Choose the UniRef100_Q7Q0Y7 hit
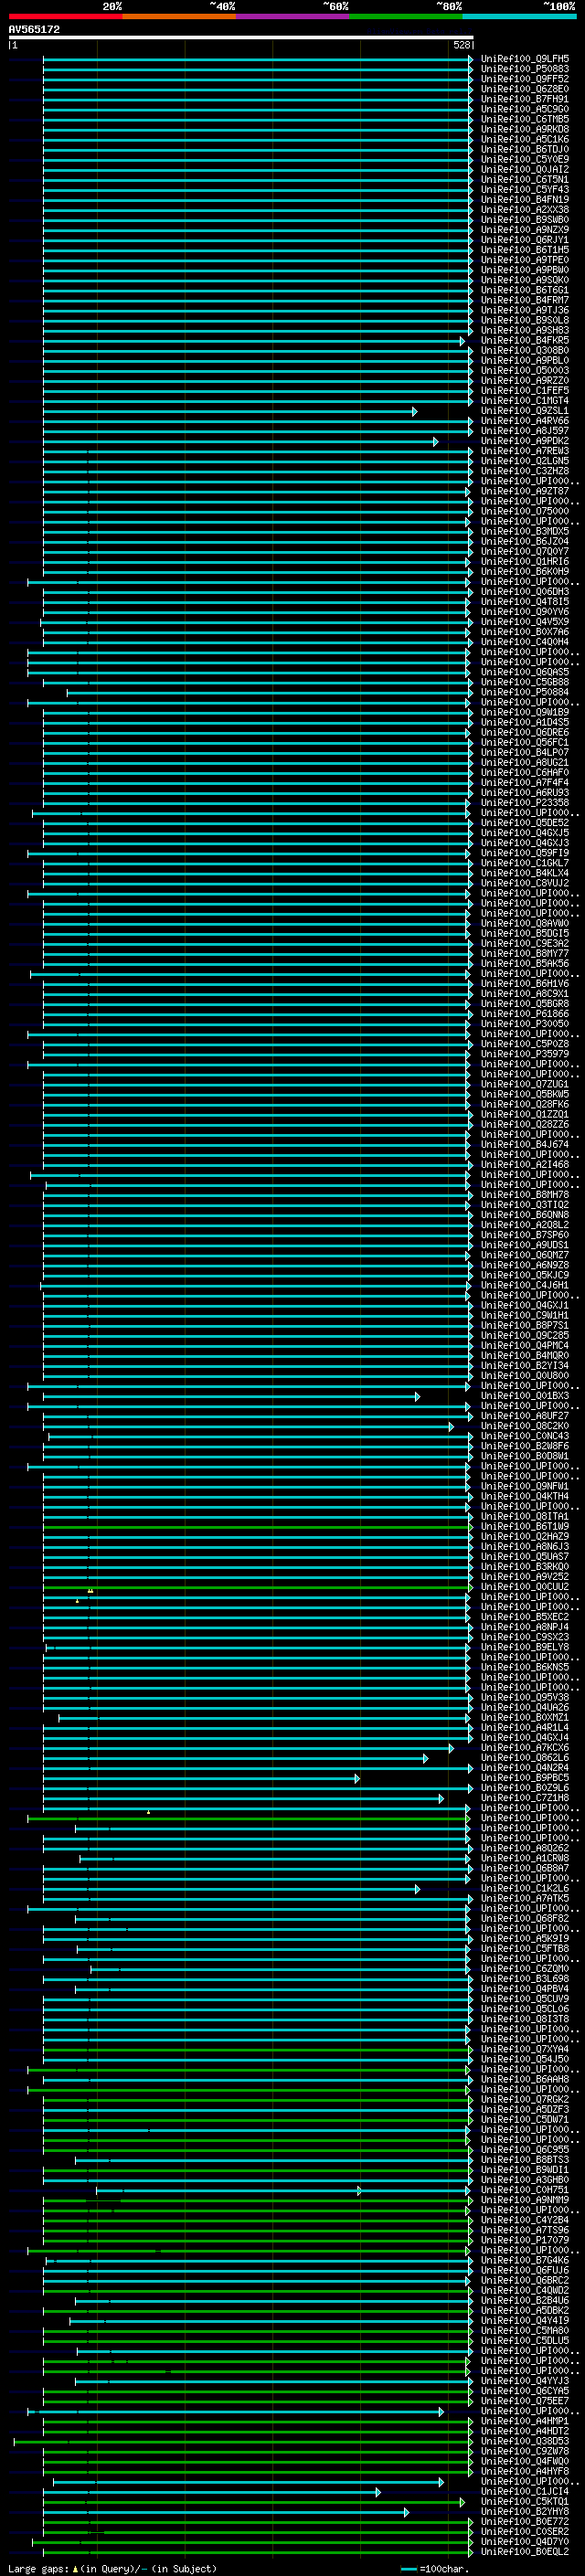Screen dimensions: 585x2576 tap(525, 551)
